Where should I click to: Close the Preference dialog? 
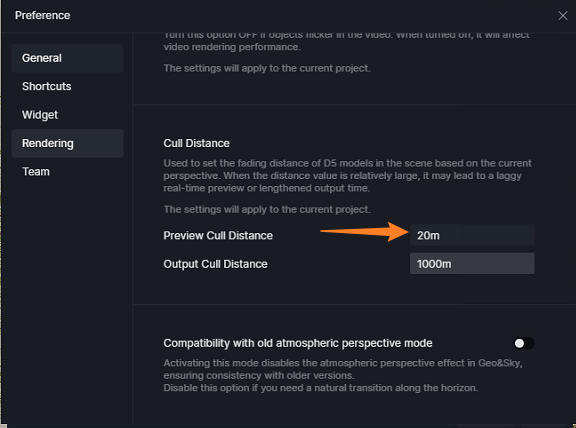[562, 16]
